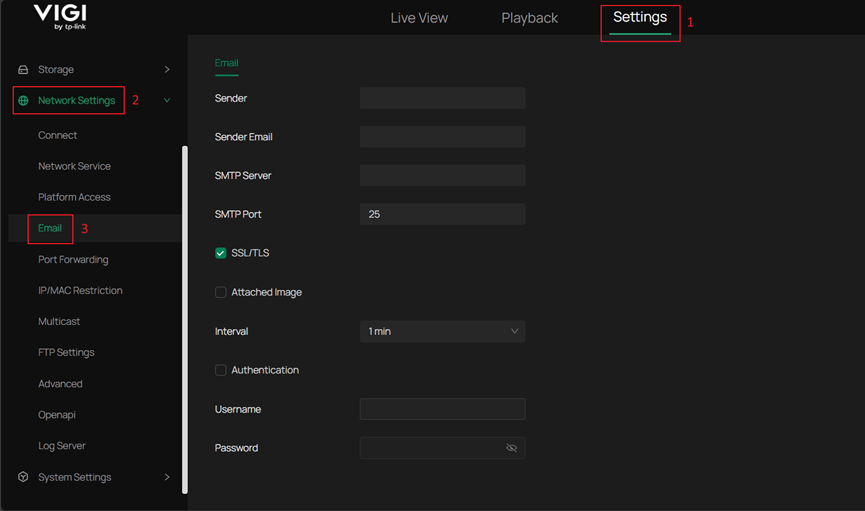The image size is (865, 511).
Task: Open Port Forwarding settings page
Action: 73,260
